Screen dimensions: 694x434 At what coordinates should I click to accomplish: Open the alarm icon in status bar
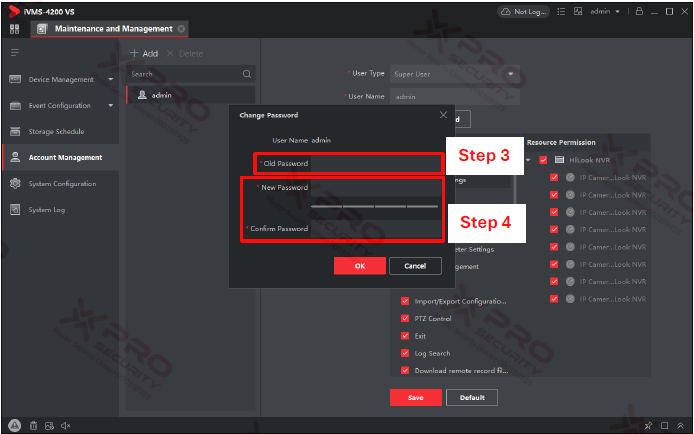(x=15, y=426)
